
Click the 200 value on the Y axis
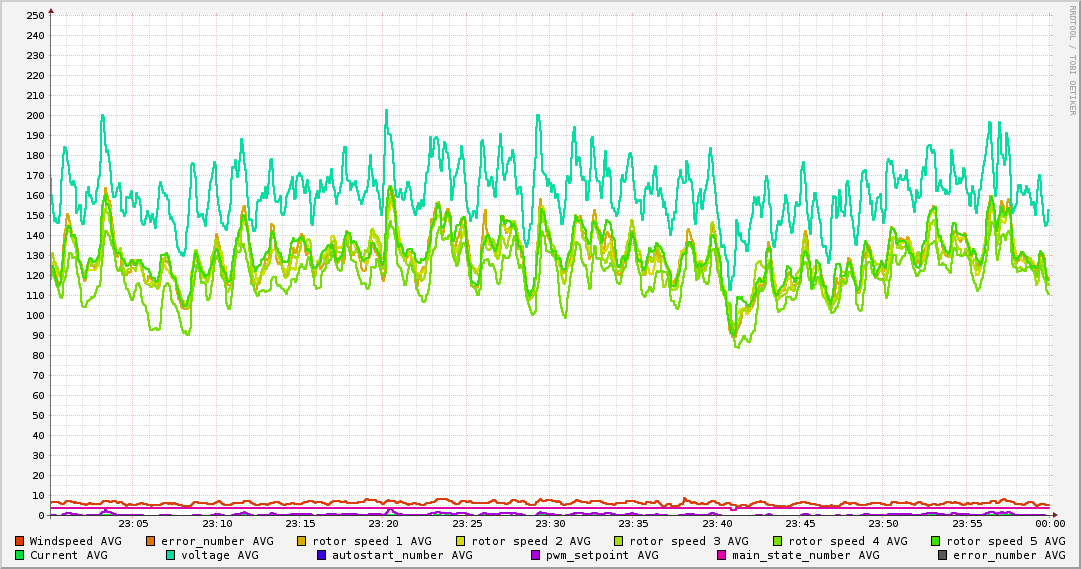tap(34, 116)
